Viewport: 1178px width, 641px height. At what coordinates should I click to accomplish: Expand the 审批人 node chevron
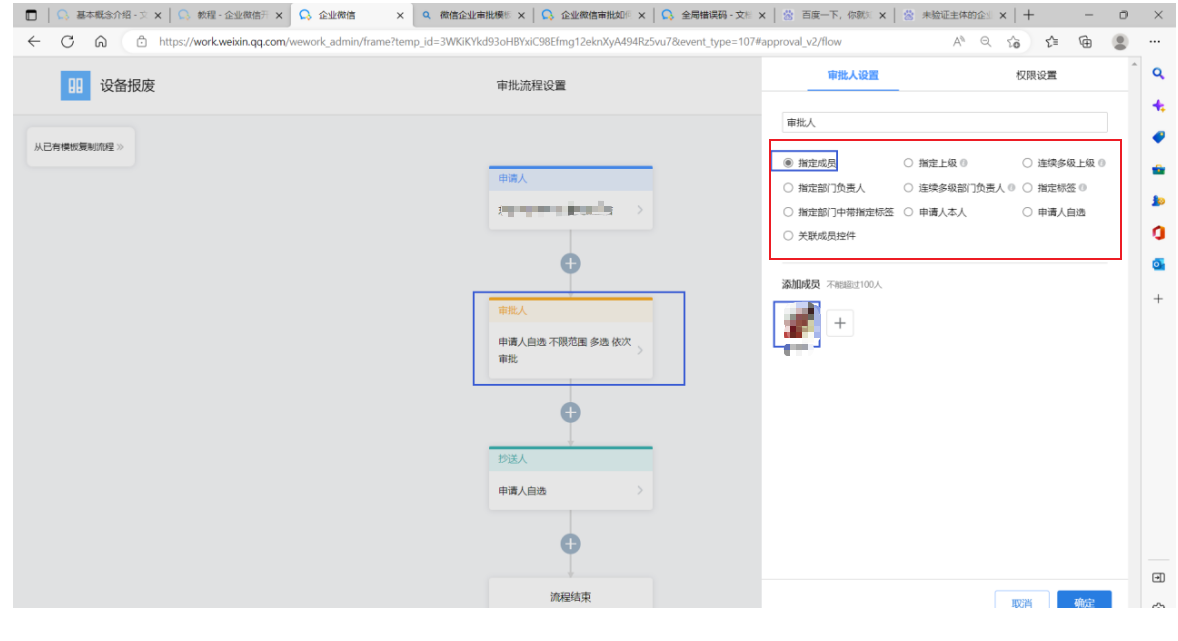tap(640, 349)
